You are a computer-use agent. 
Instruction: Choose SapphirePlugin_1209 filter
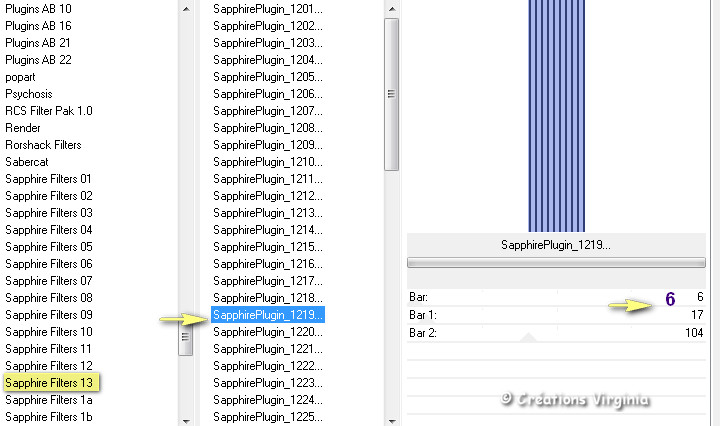268,145
